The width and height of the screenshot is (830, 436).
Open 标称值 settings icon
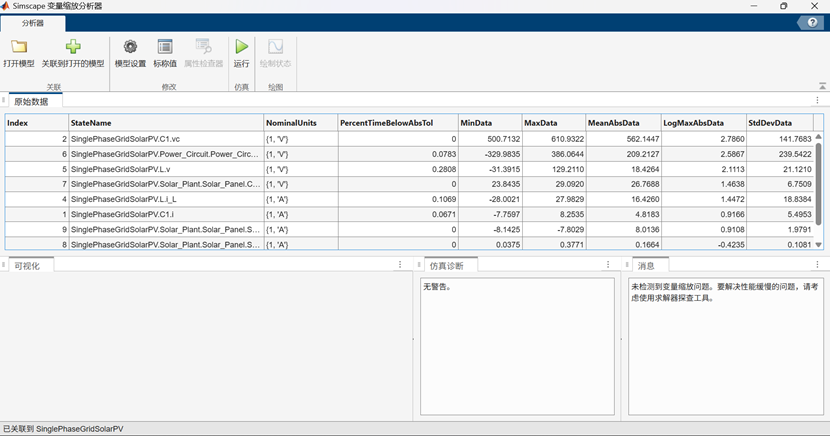(x=165, y=47)
